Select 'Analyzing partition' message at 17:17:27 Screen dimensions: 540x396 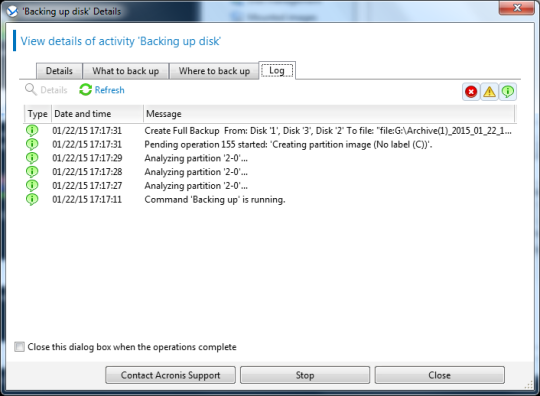pos(196,186)
